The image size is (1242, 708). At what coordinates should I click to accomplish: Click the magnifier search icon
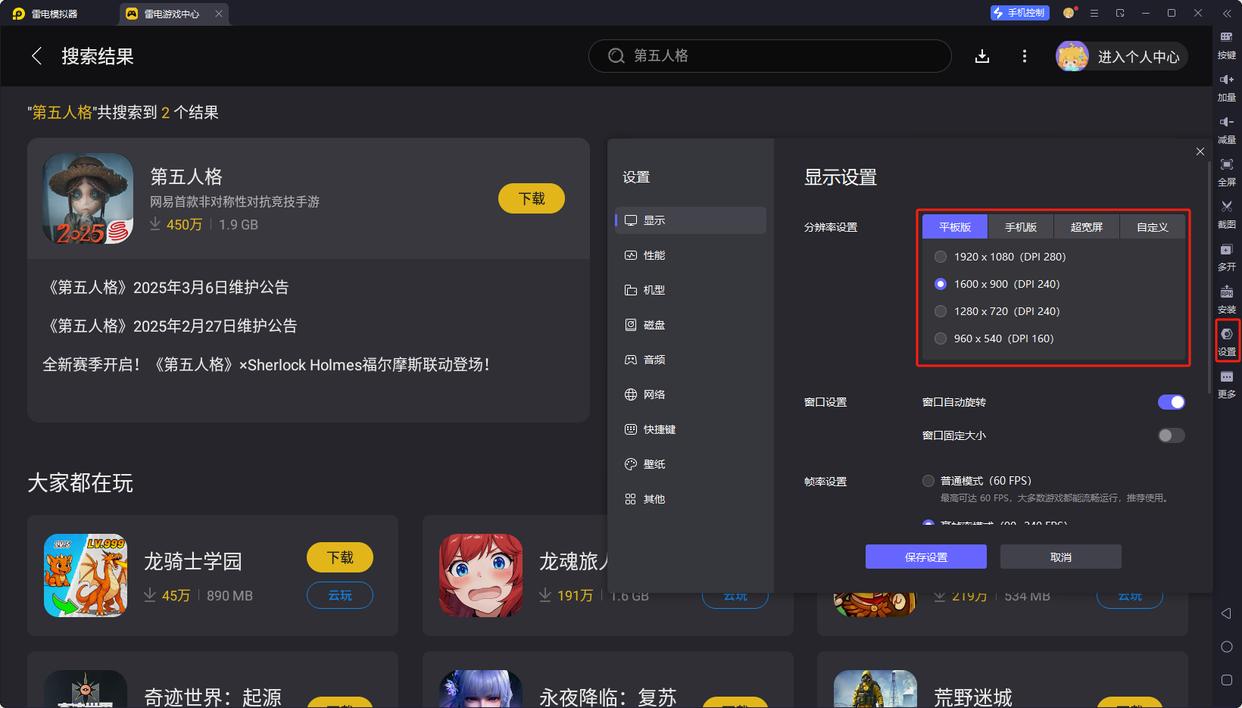point(617,56)
